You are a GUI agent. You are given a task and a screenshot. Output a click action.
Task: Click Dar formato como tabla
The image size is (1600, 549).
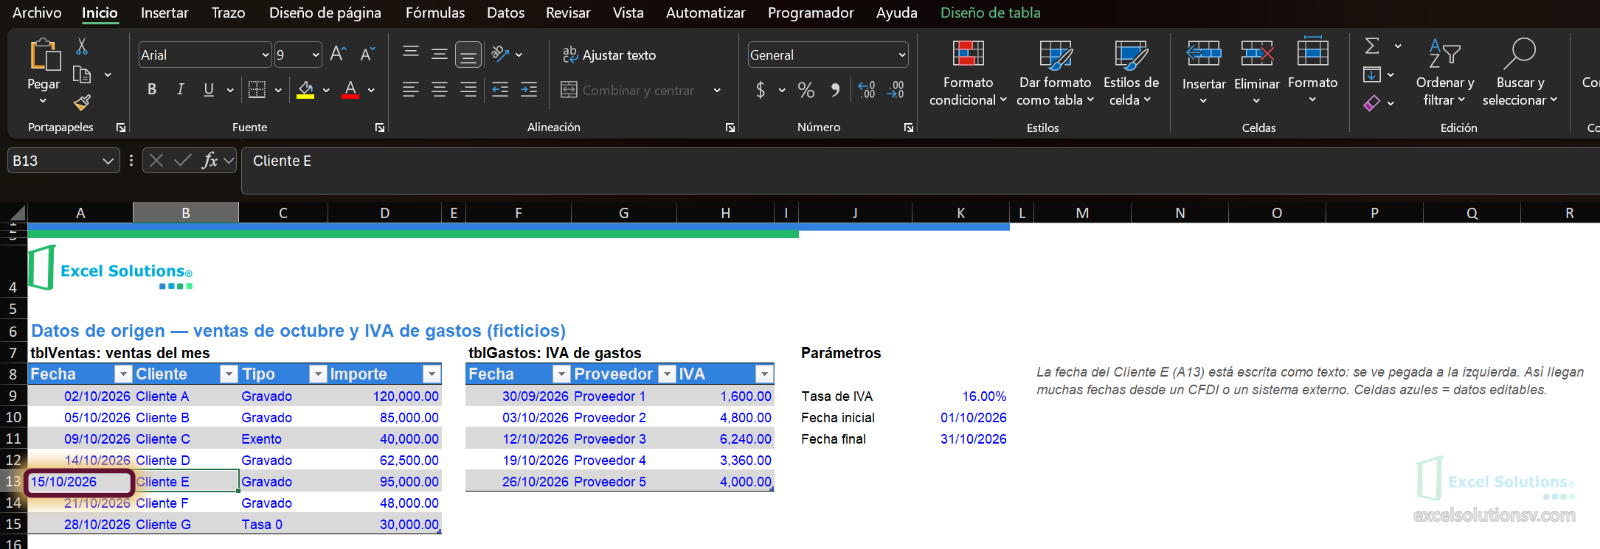pyautogui.click(x=1055, y=73)
